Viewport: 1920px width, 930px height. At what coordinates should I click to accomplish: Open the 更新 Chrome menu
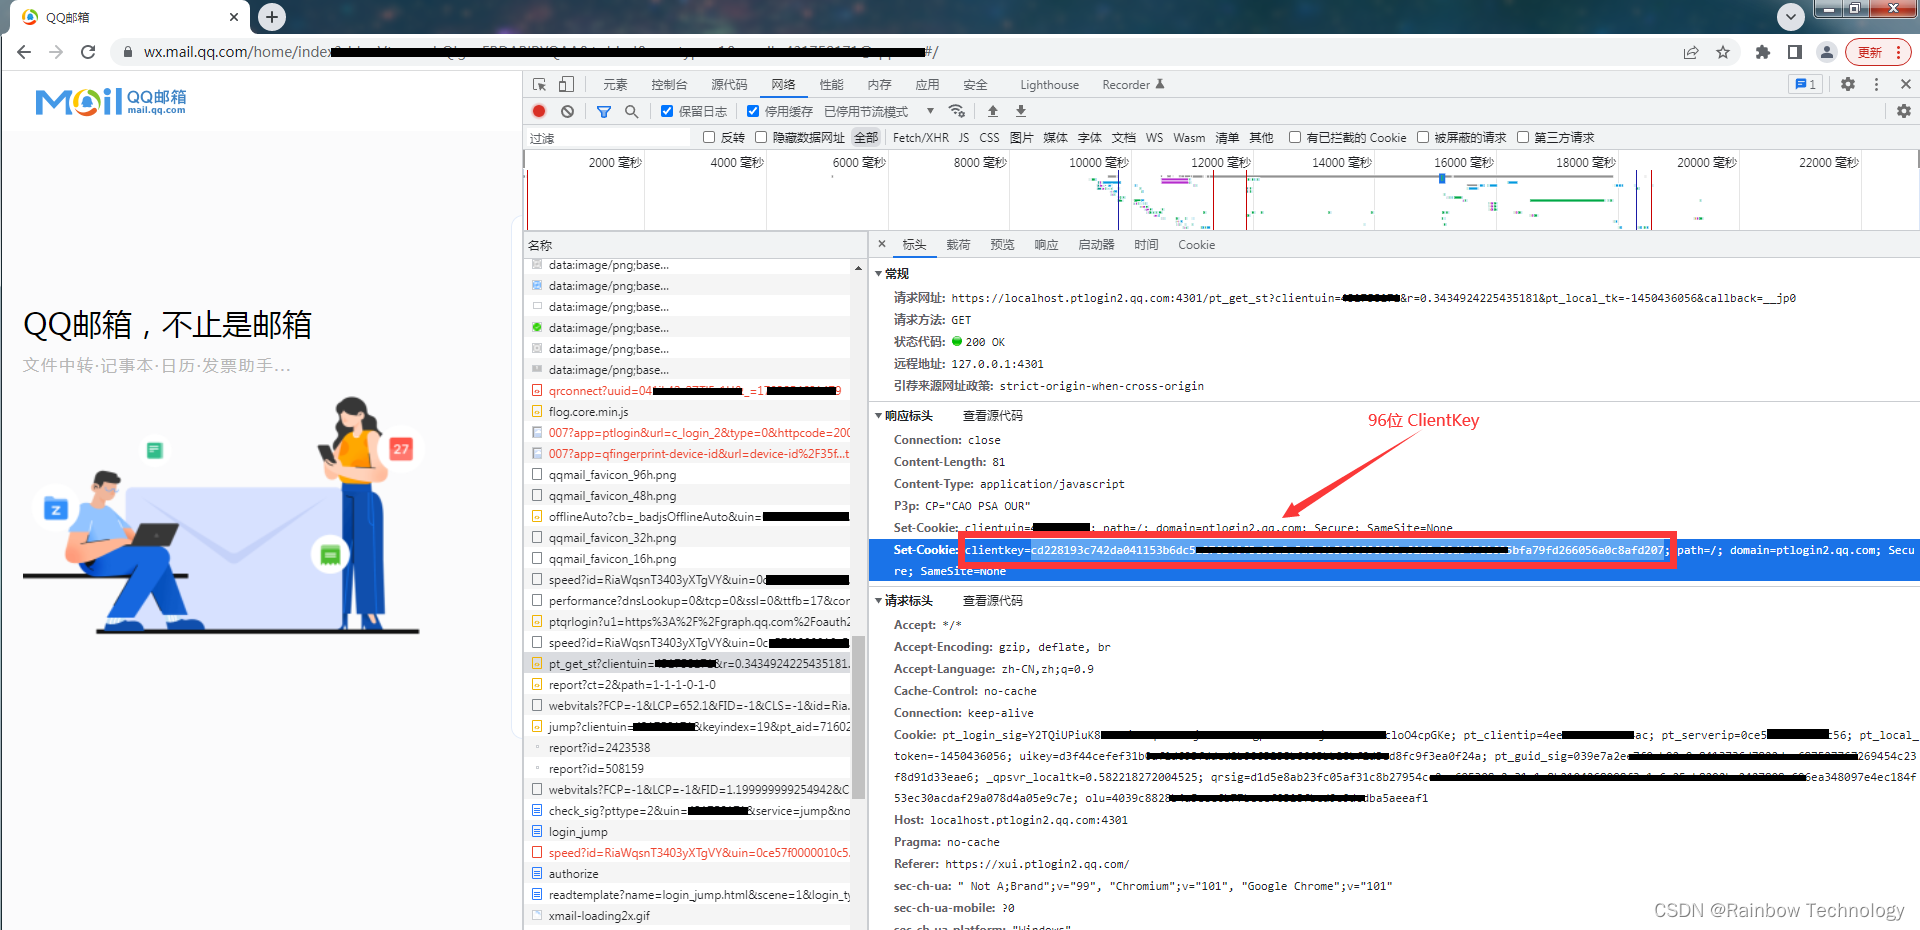coord(1879,52)
